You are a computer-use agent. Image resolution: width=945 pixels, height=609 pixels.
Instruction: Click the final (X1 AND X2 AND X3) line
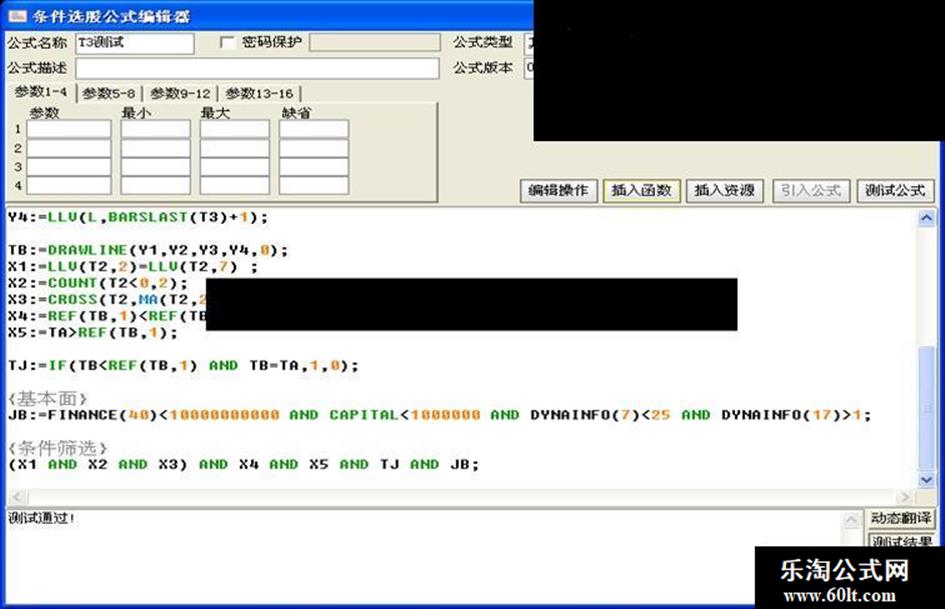[x=243, y=465]
